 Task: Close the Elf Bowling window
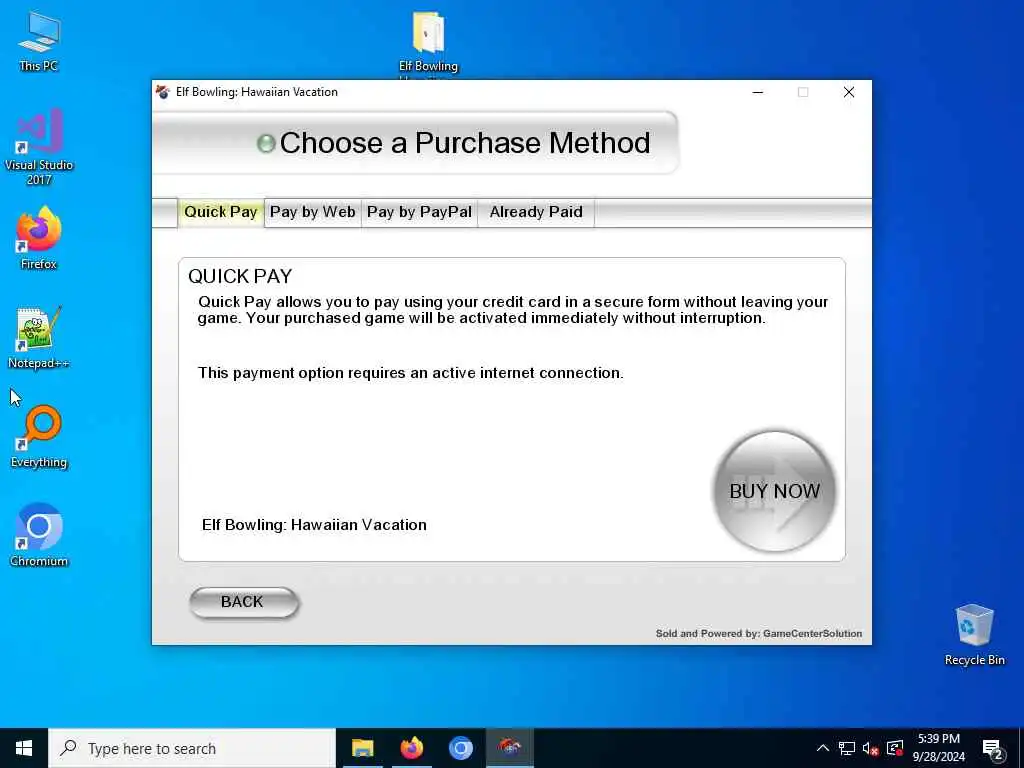(848, 92)
